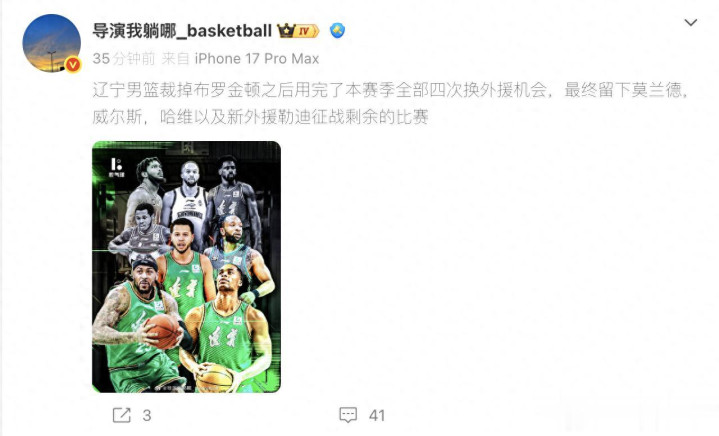The height and width of the screenshot is (436, 719).
Task: Open the crown level IV membership badge
Action: point(298,31)
